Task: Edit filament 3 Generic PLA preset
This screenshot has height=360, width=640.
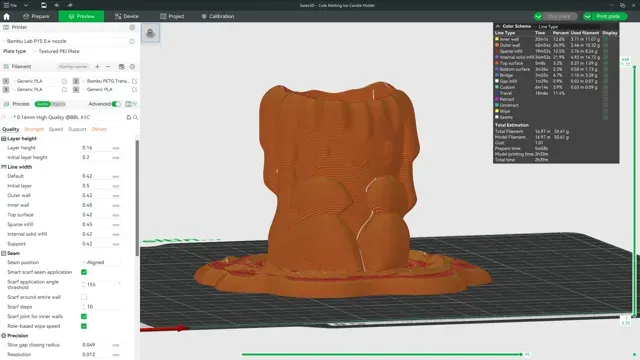Action: [x=64, y=89]
